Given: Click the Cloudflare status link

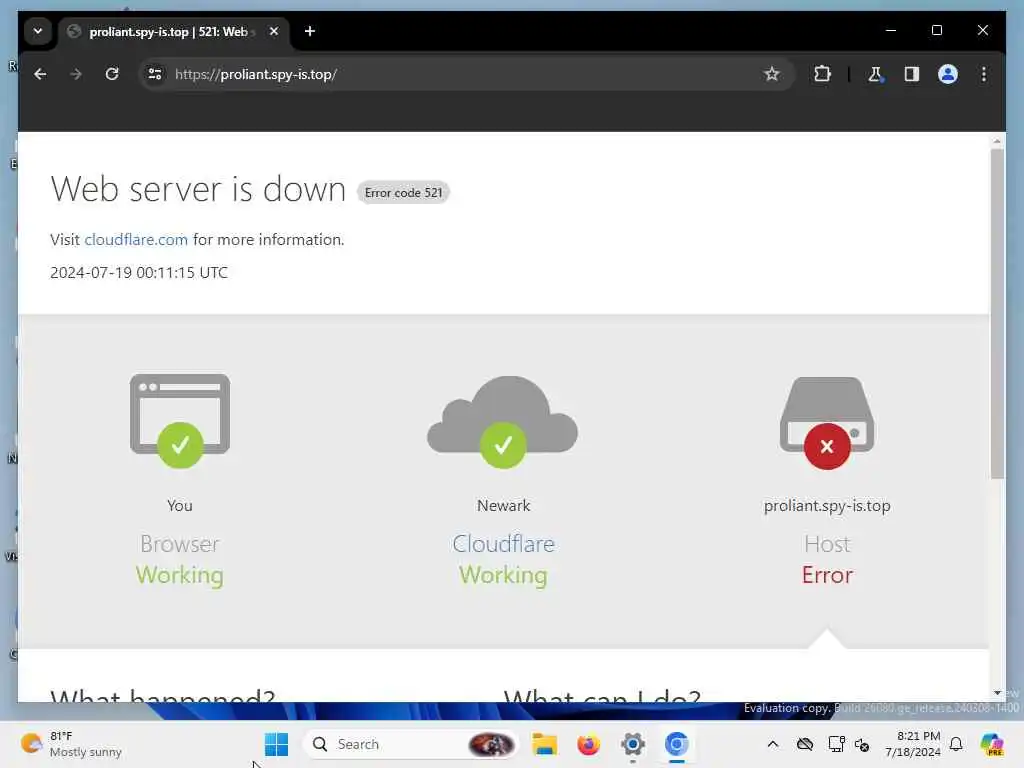Looking at the screenshot, I should click(503, 544).
